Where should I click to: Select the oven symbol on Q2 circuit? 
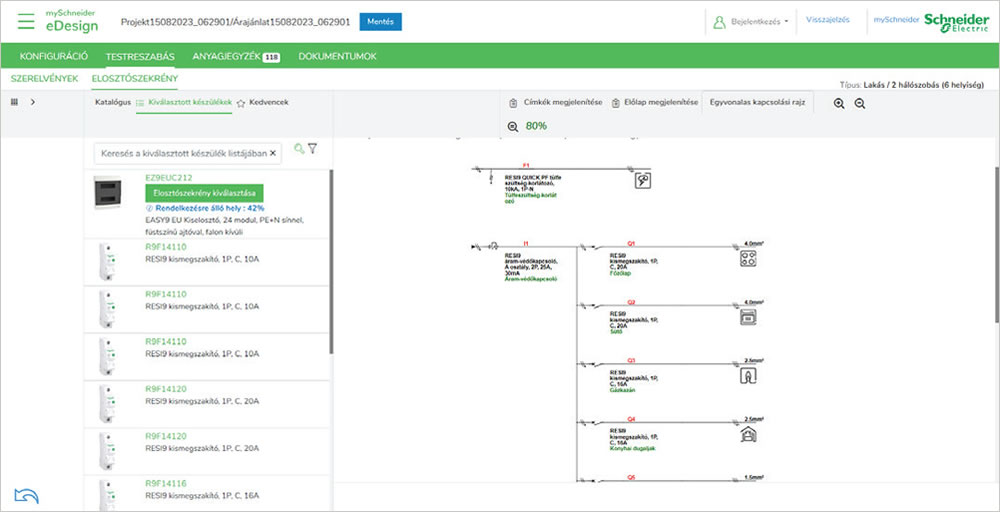pos(747,317)
